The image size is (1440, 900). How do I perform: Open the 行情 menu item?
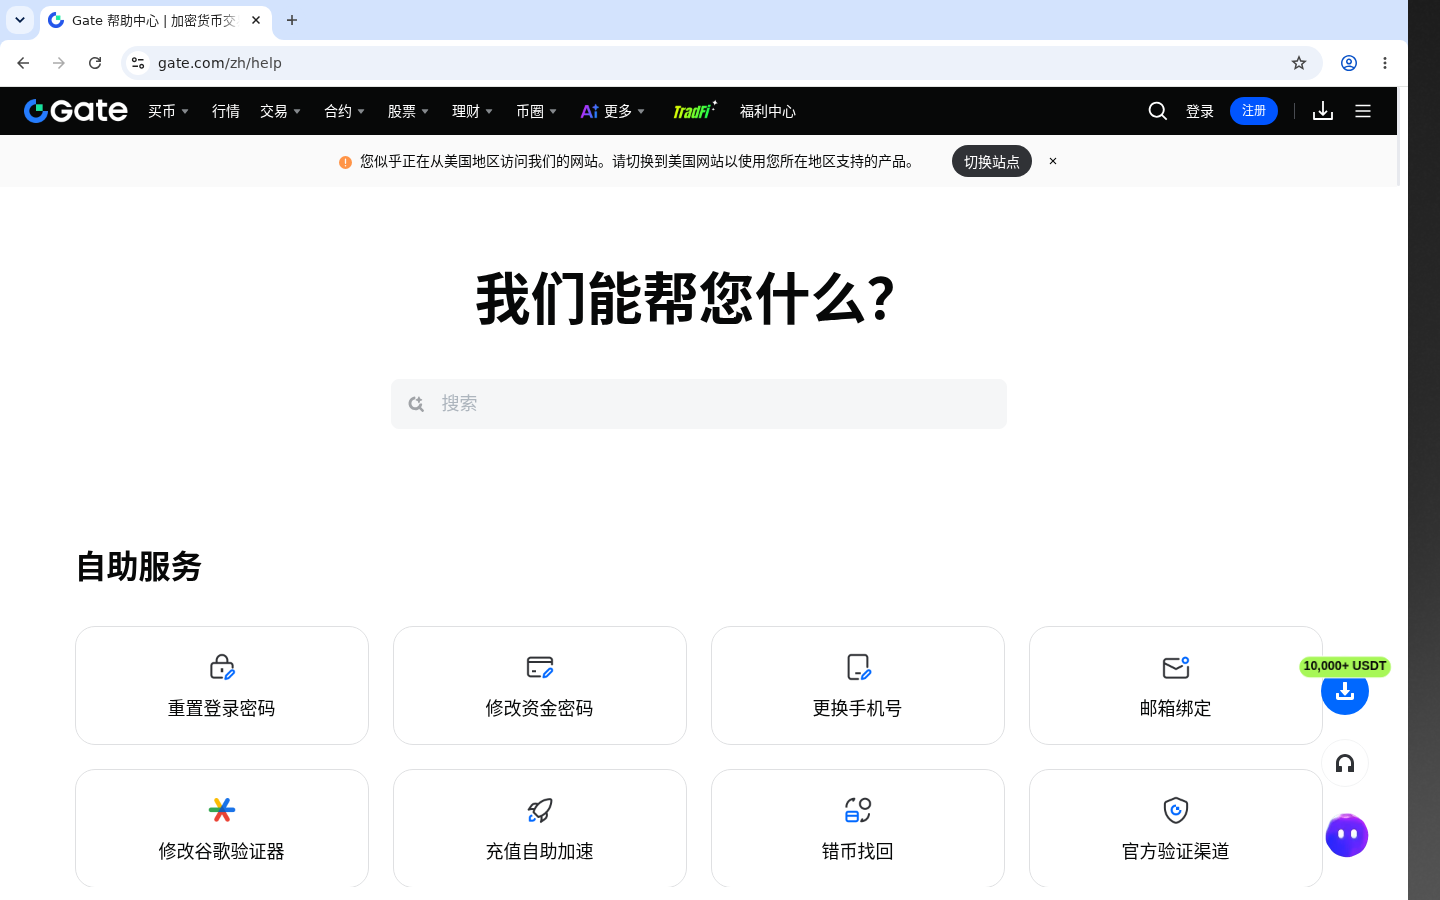pos(226,111)
